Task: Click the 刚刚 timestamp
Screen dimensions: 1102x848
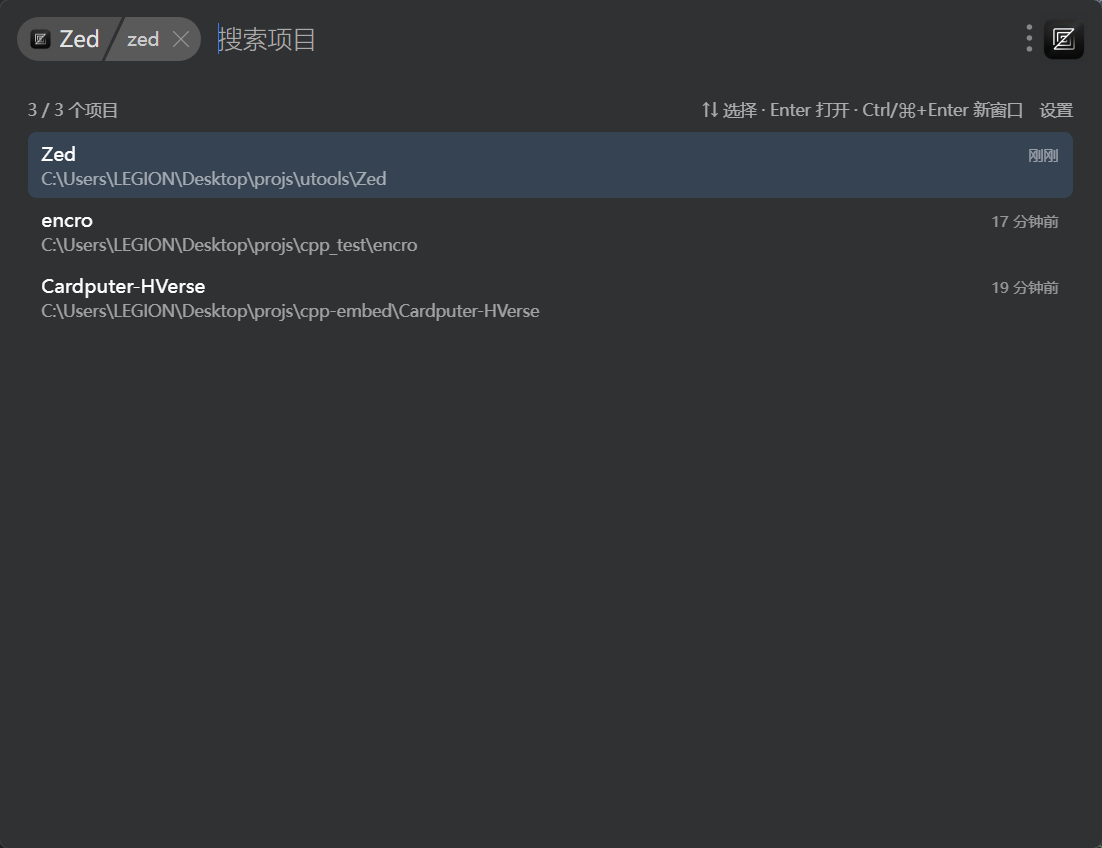Action: click(x=1043, y=155)
